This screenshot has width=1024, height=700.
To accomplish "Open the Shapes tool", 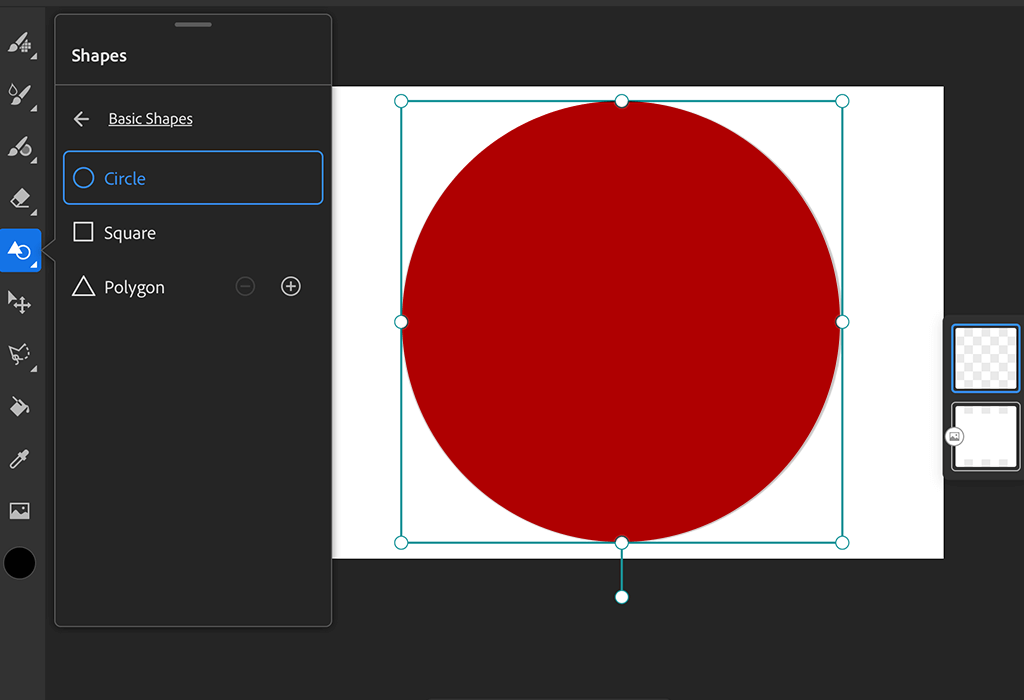I will click(x=20, y=251).
